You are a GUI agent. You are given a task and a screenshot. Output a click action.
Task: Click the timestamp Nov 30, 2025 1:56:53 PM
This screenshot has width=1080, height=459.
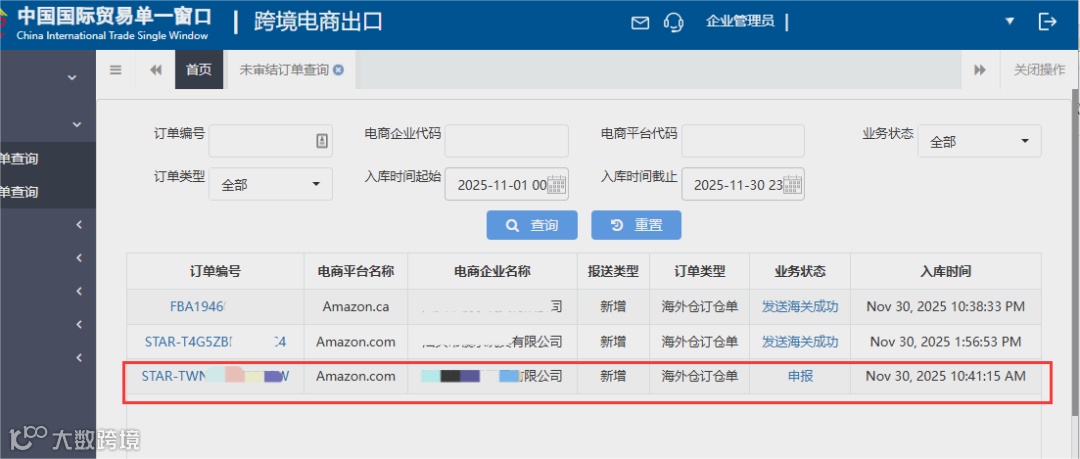point(946,341)
